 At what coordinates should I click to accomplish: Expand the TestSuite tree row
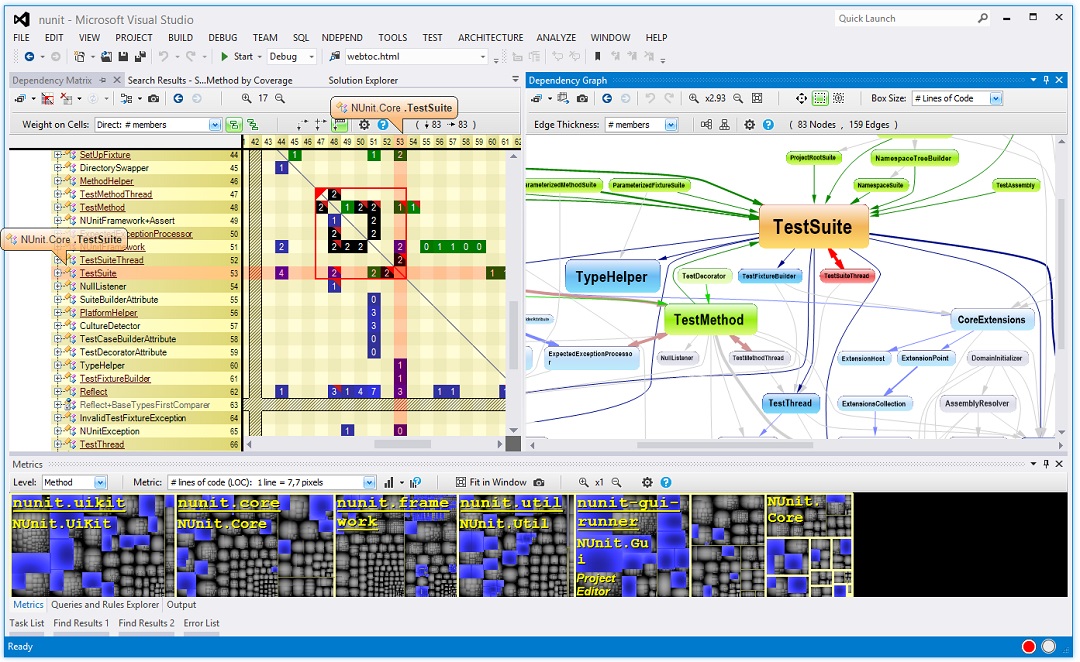(58, 273)
